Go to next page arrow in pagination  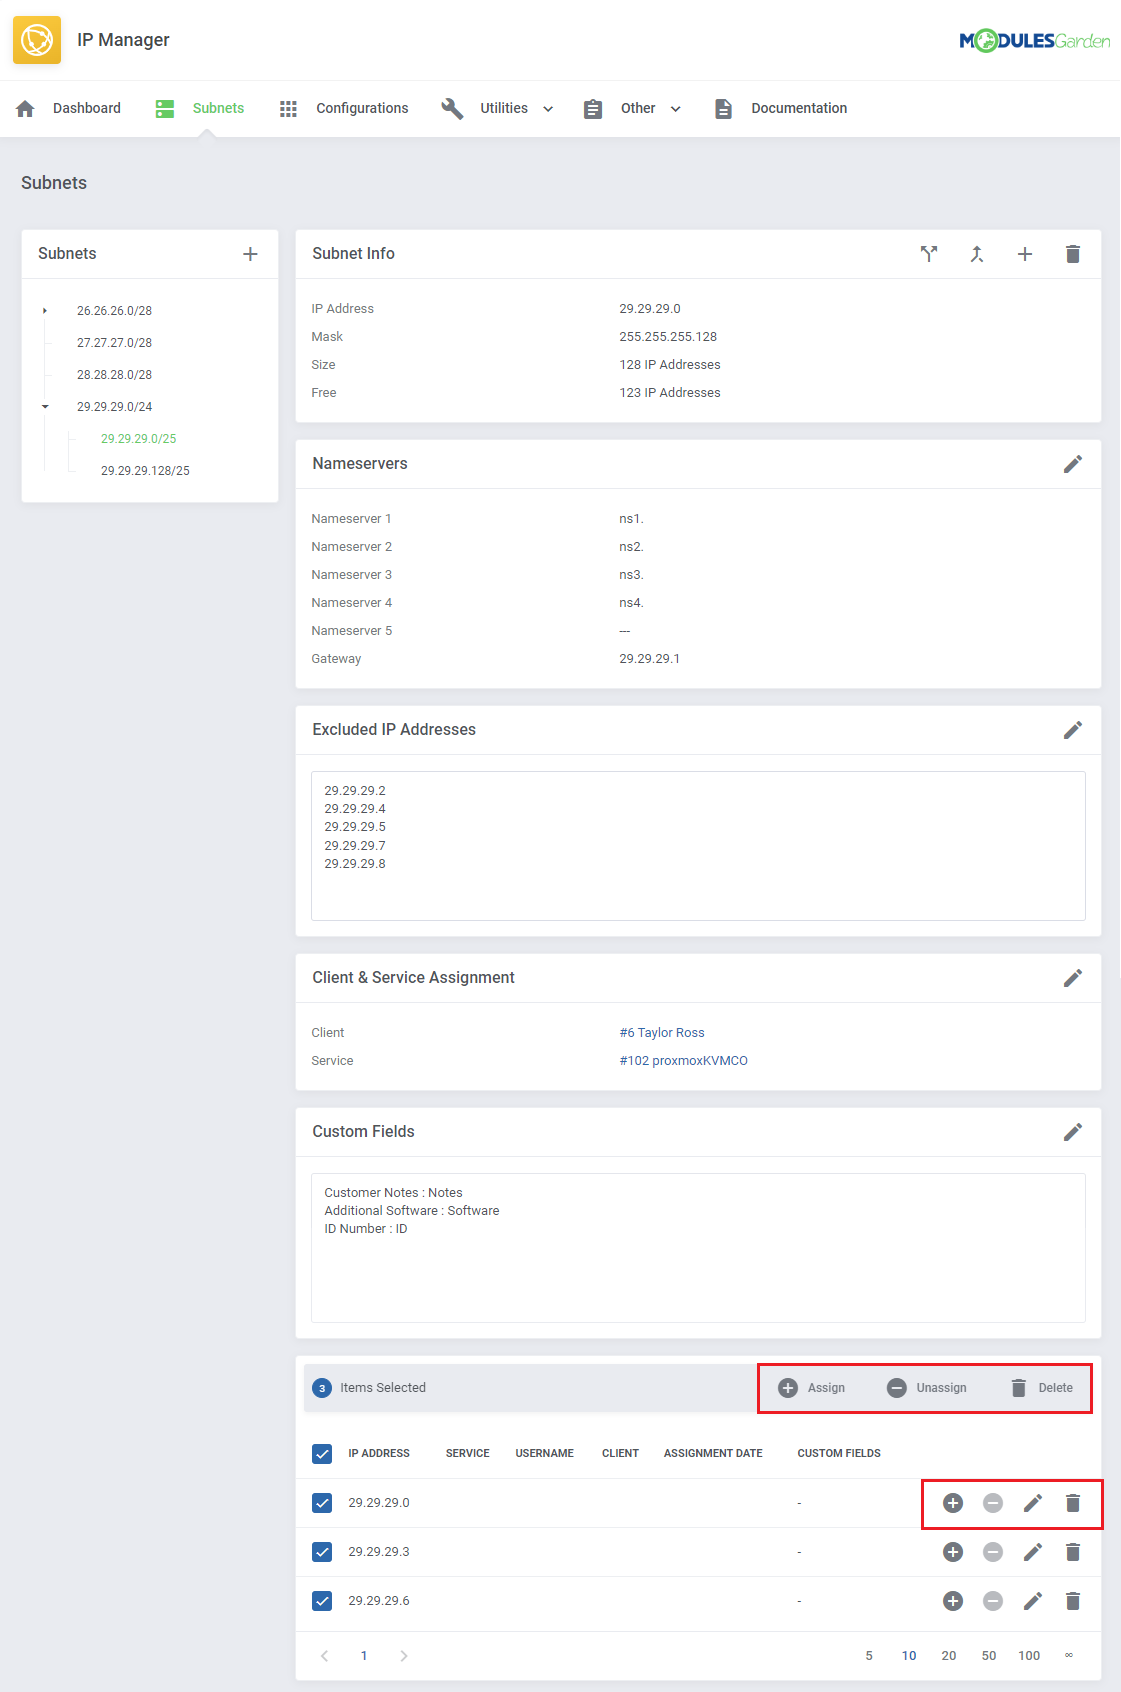pos(404,1656)
